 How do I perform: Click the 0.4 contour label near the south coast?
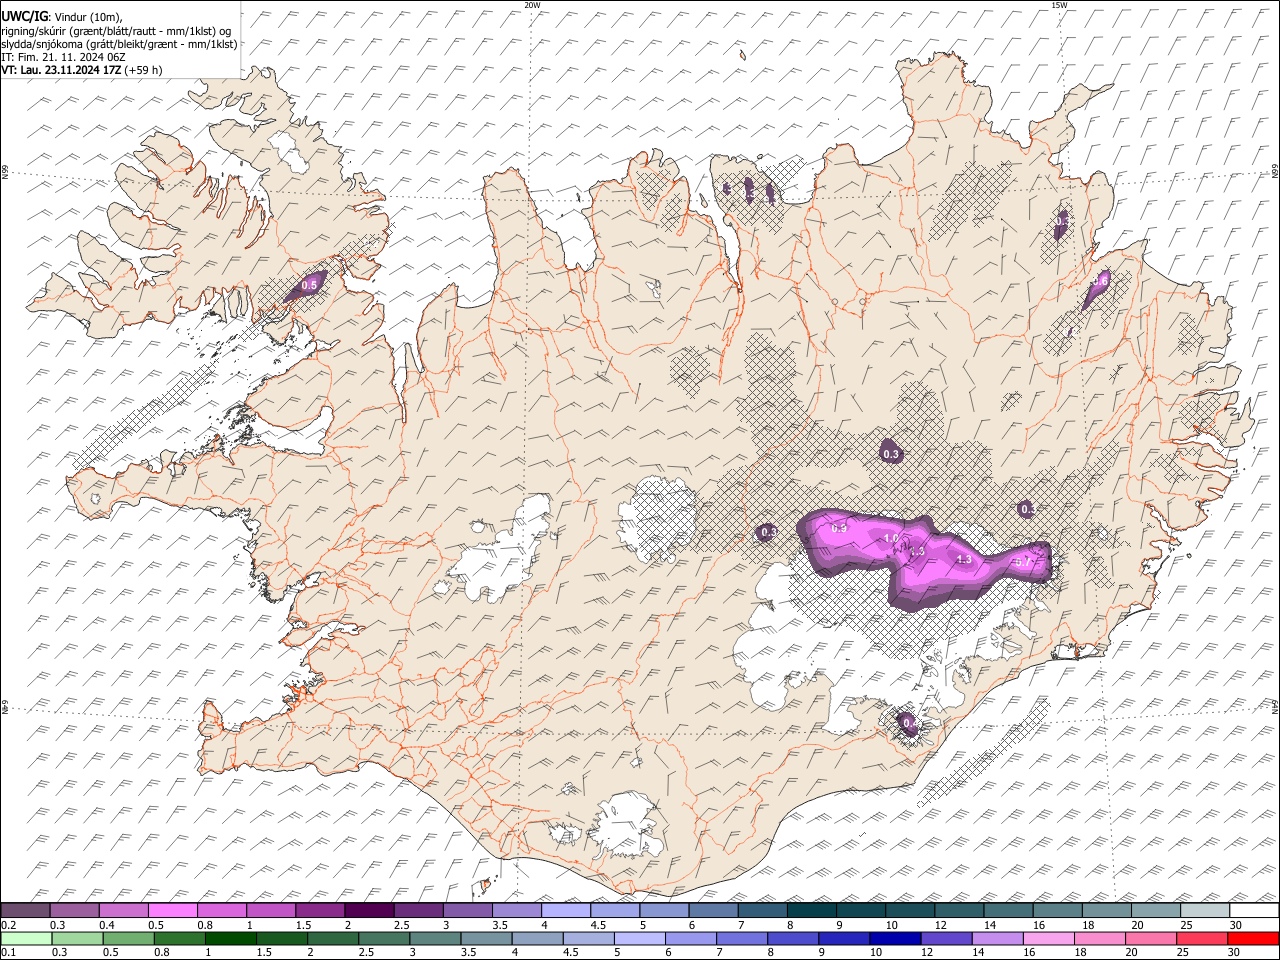click(x=910, y=722)
